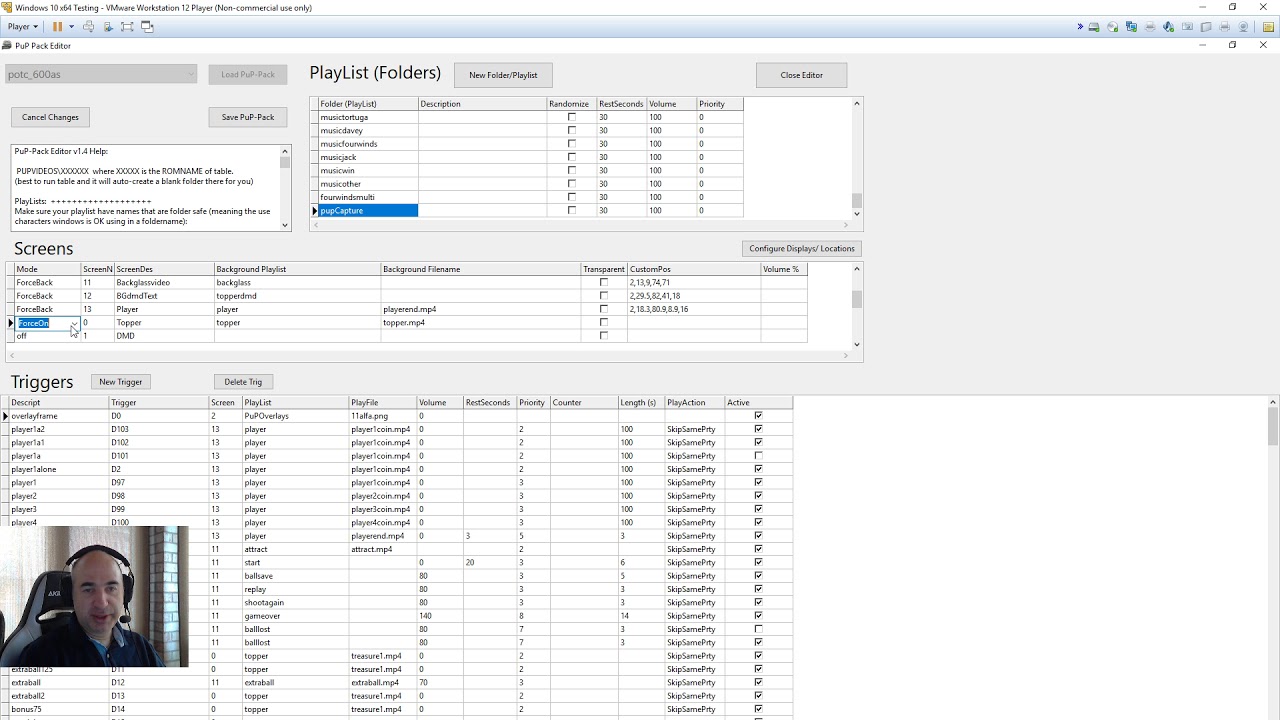Click the sound card device icon

1169,27
